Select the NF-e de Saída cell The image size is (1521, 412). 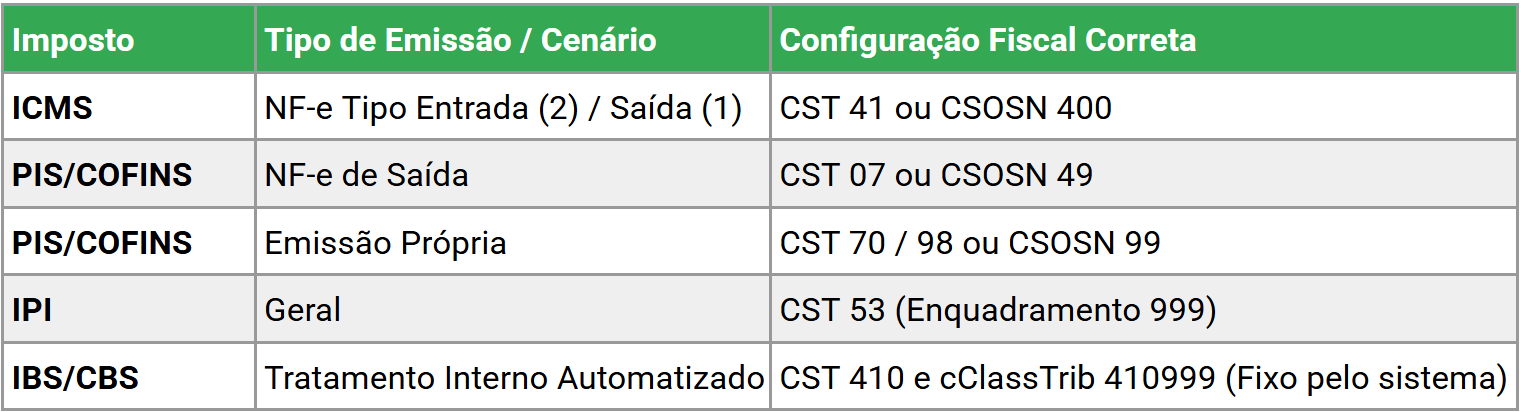pyautogui.click(x=366, y=175)
